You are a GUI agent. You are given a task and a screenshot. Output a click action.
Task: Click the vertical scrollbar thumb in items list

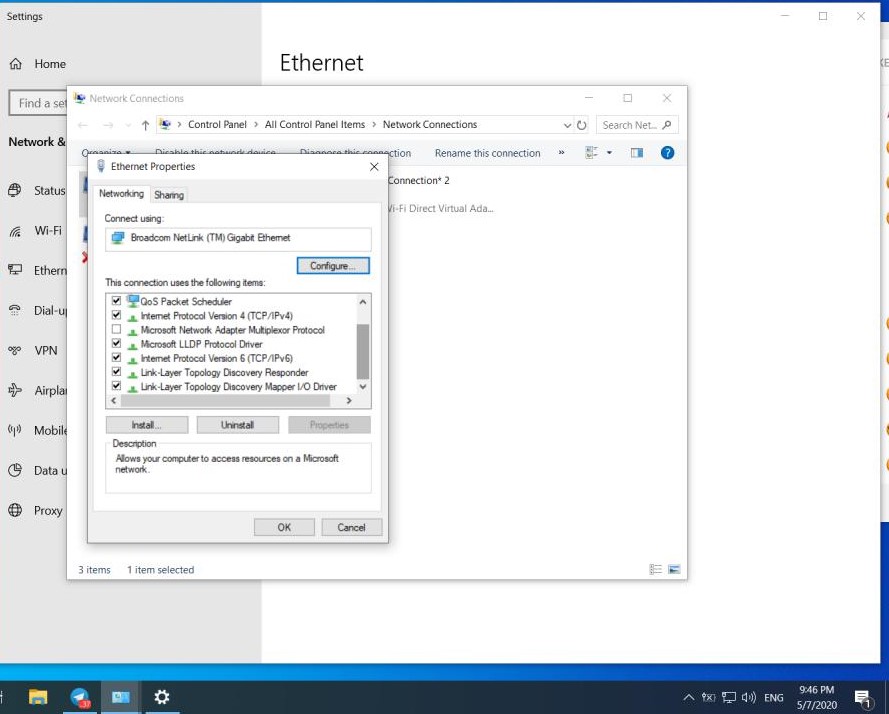click(x=363, y=351)
